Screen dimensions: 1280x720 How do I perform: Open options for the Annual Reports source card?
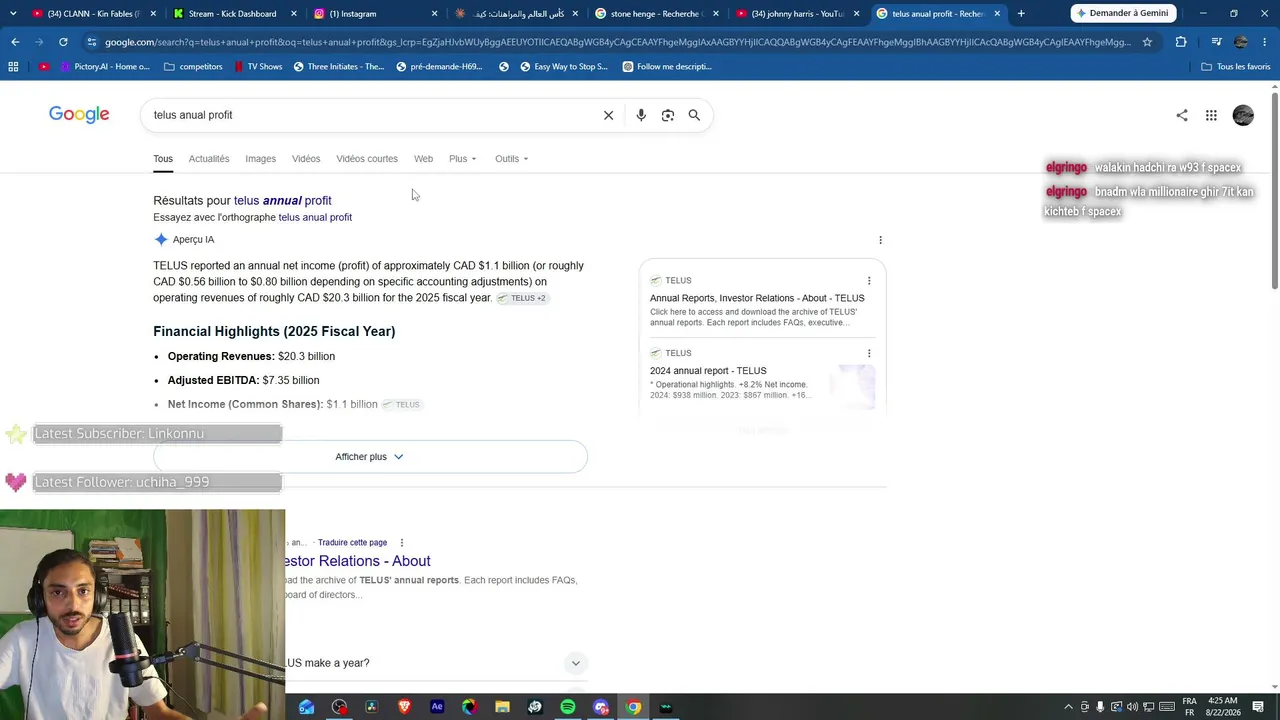(869, 281)
